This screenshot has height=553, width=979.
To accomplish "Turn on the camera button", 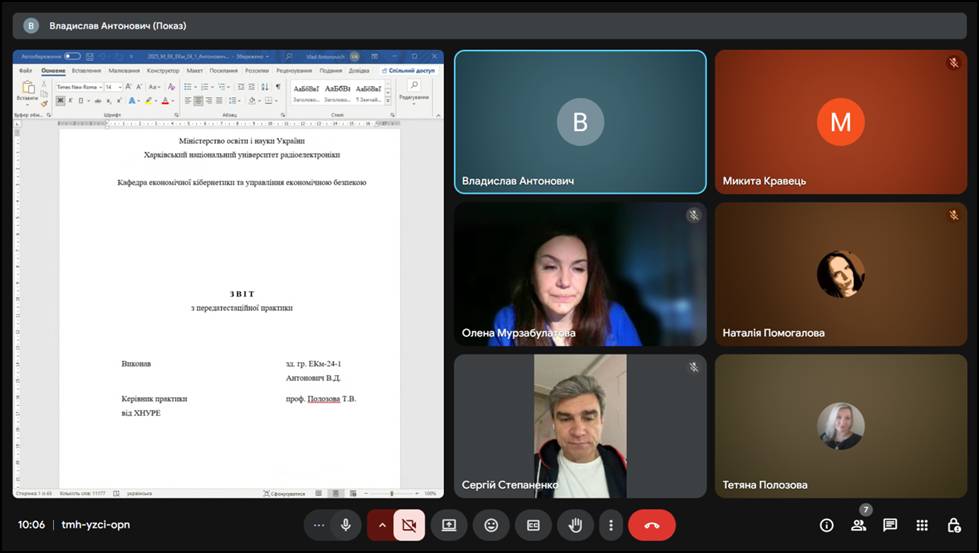I will pos(408,525).
